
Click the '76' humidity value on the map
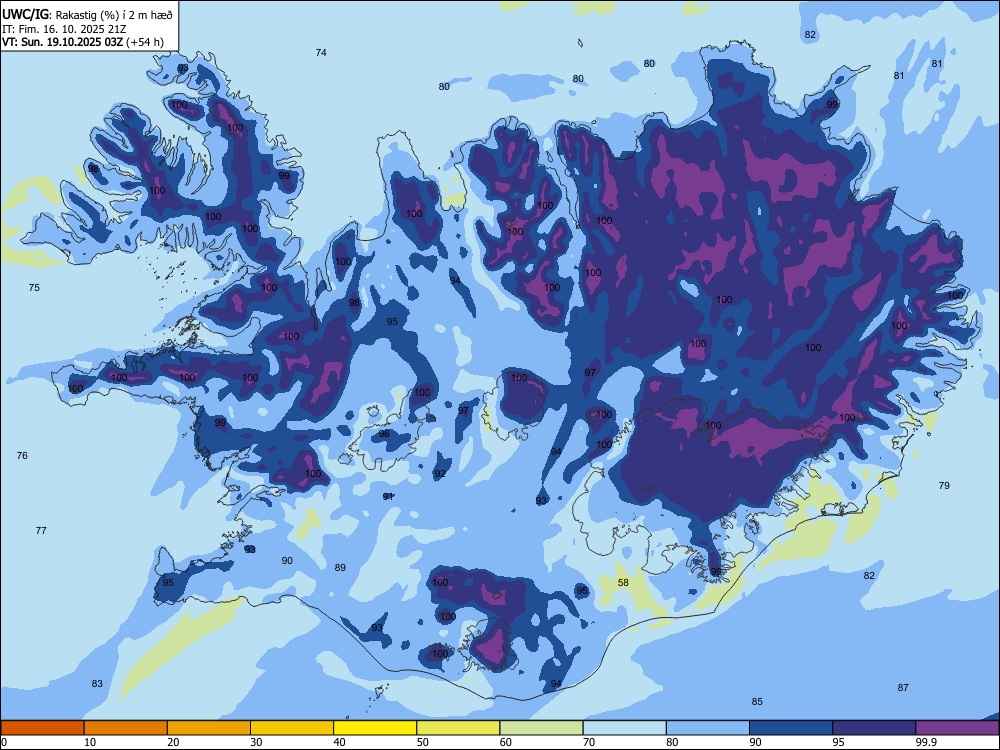pos(22,455)
